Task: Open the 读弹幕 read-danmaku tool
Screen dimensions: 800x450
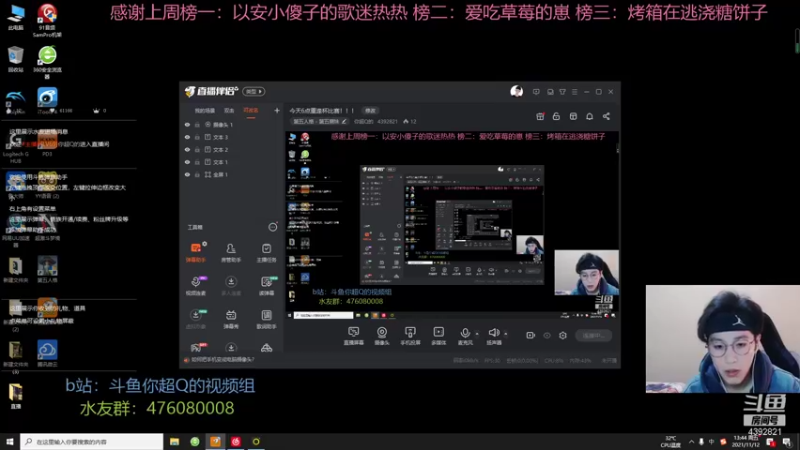Action: [266, 286]
